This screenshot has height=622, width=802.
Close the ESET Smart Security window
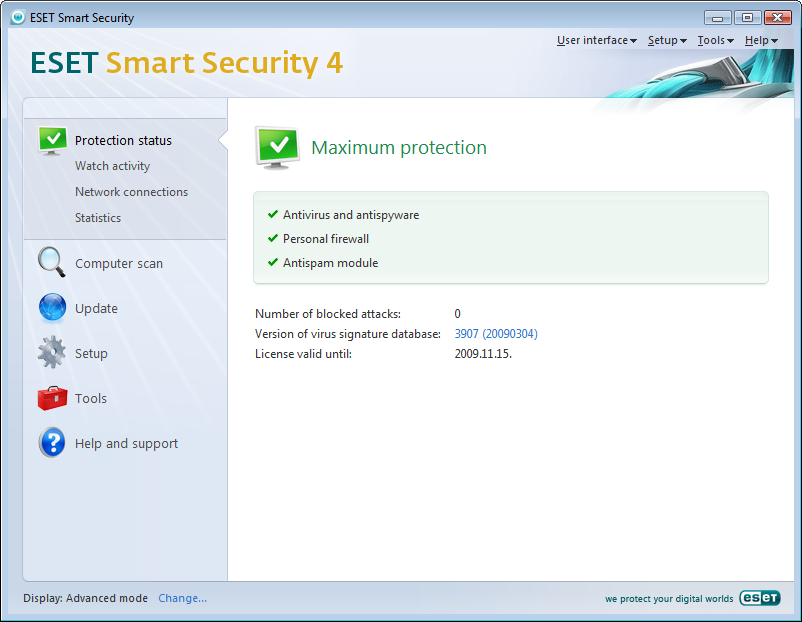(x=777, y=18)
